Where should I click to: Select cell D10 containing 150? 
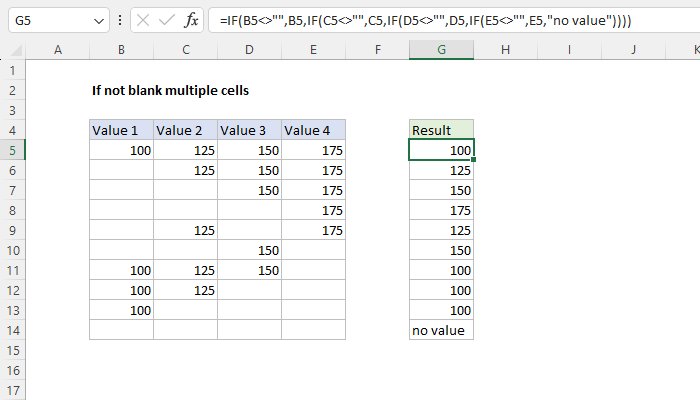(250, 250)
